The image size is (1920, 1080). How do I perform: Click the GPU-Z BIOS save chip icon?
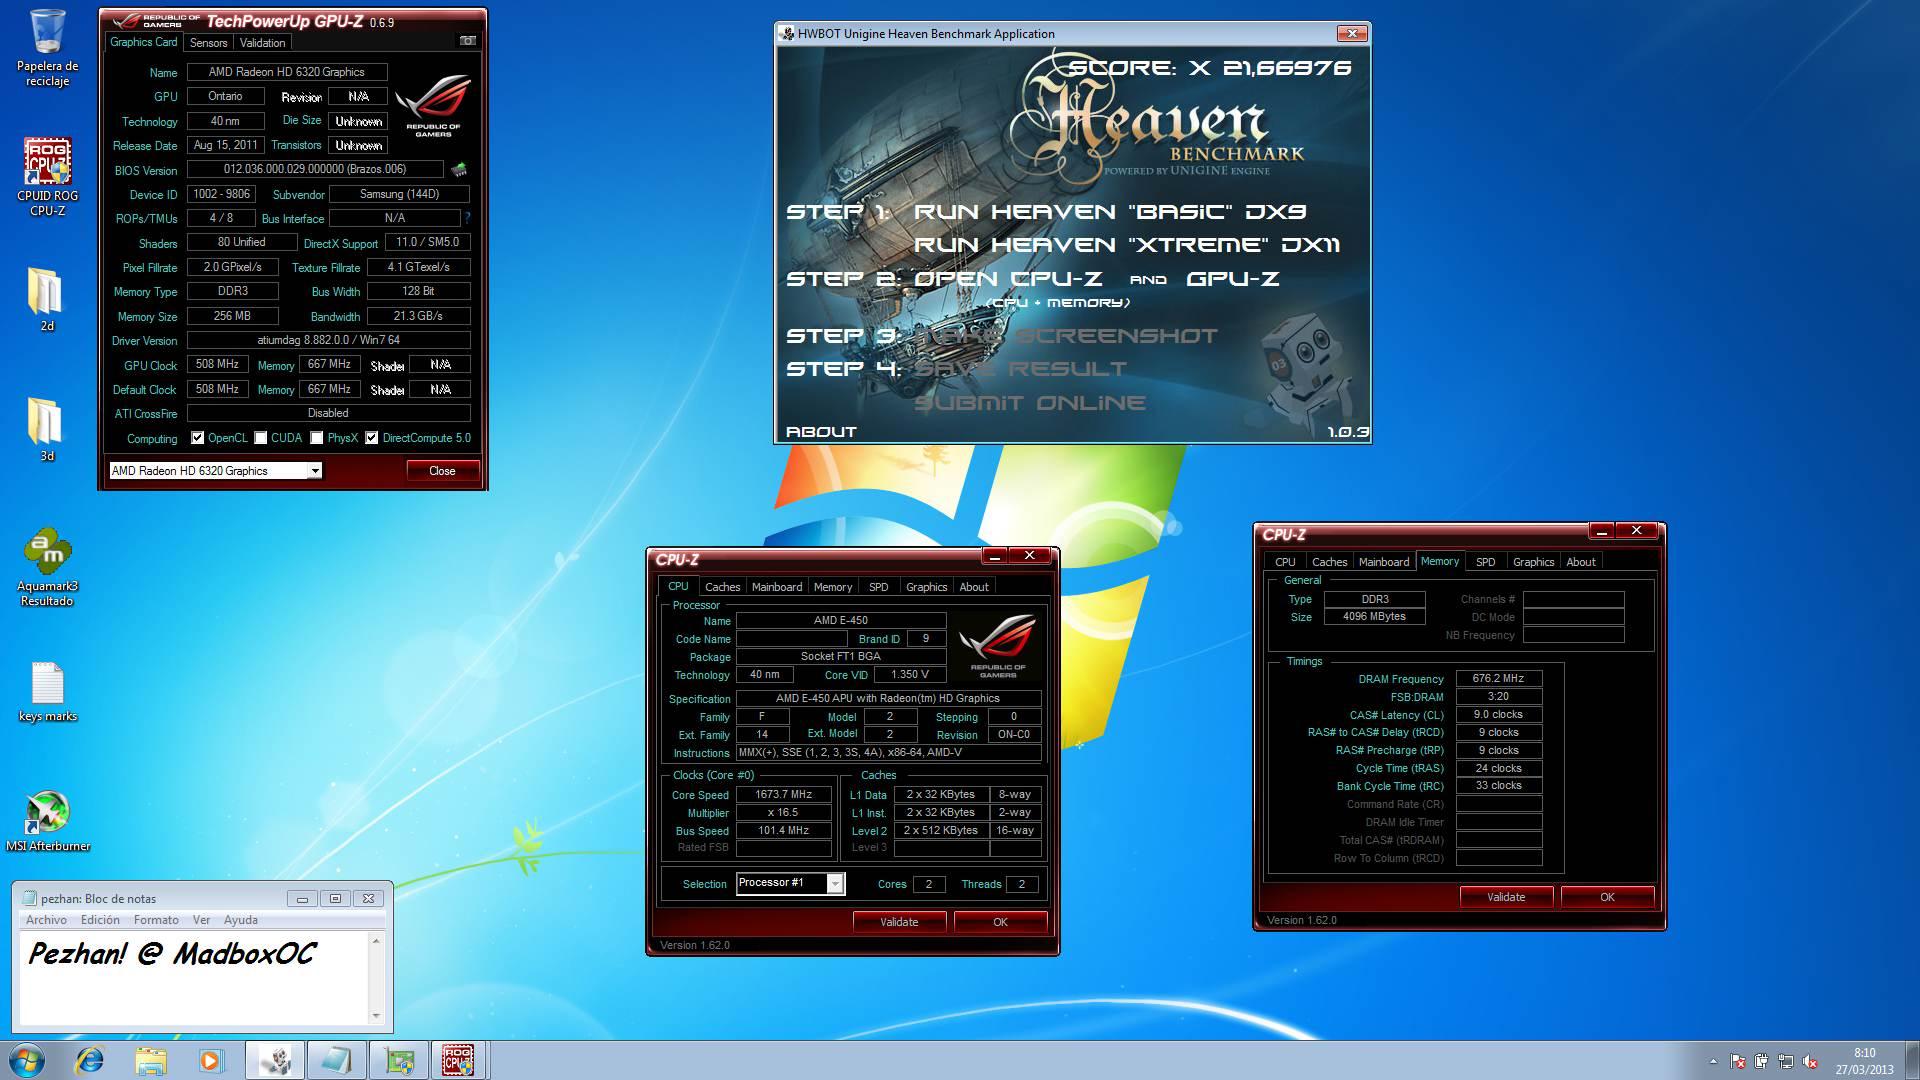tap(459, 169)
